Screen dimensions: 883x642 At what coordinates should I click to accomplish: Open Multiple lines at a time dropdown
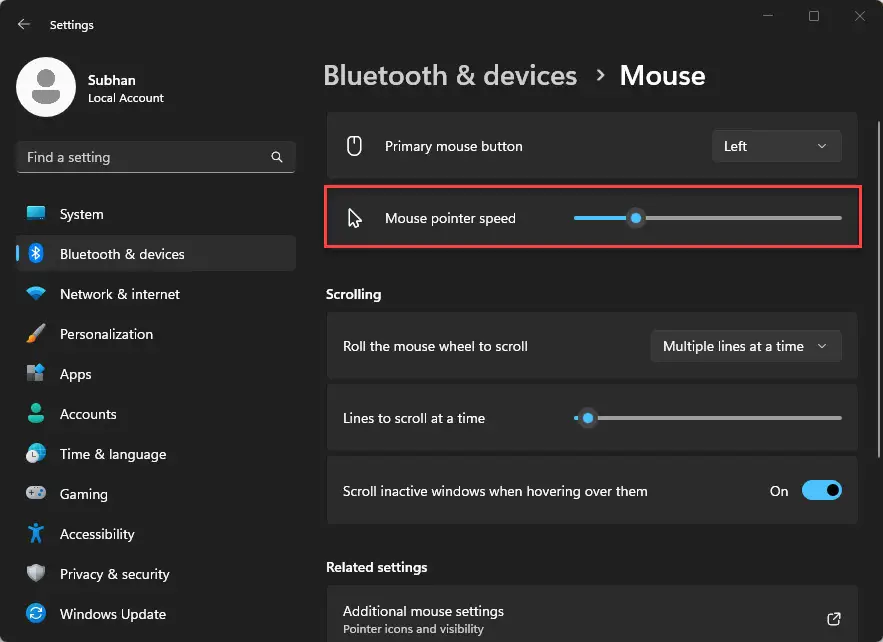pos(746,346)
